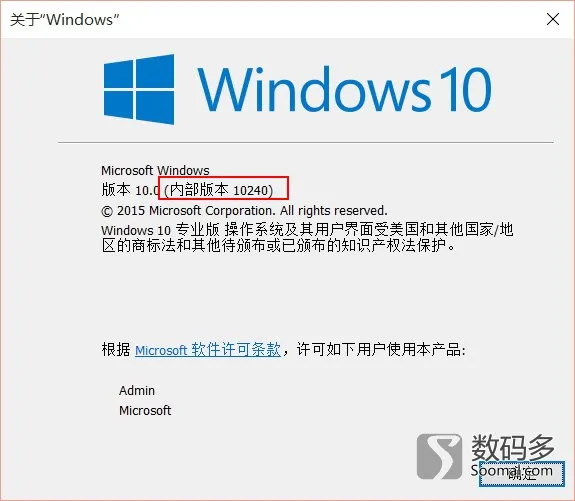This screenshot has height=501, width=575.
Task: Click the 数码多 watermark text
Action: pyautogui.click(x=513, y=447)
